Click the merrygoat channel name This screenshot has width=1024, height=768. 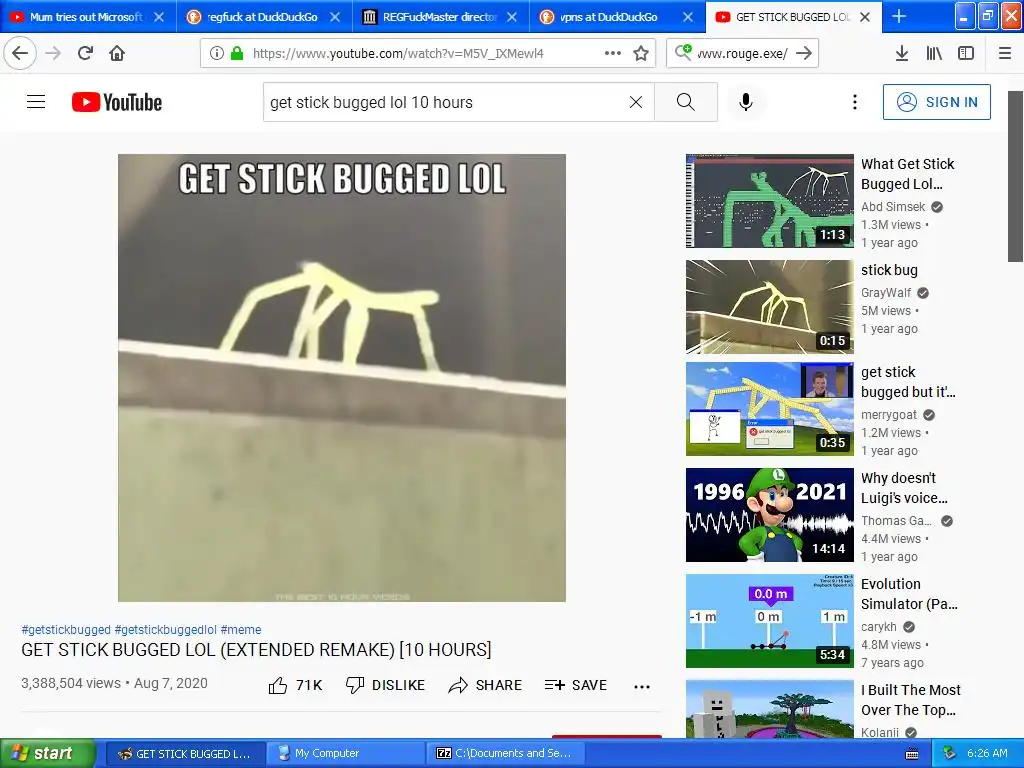point(889,415)
